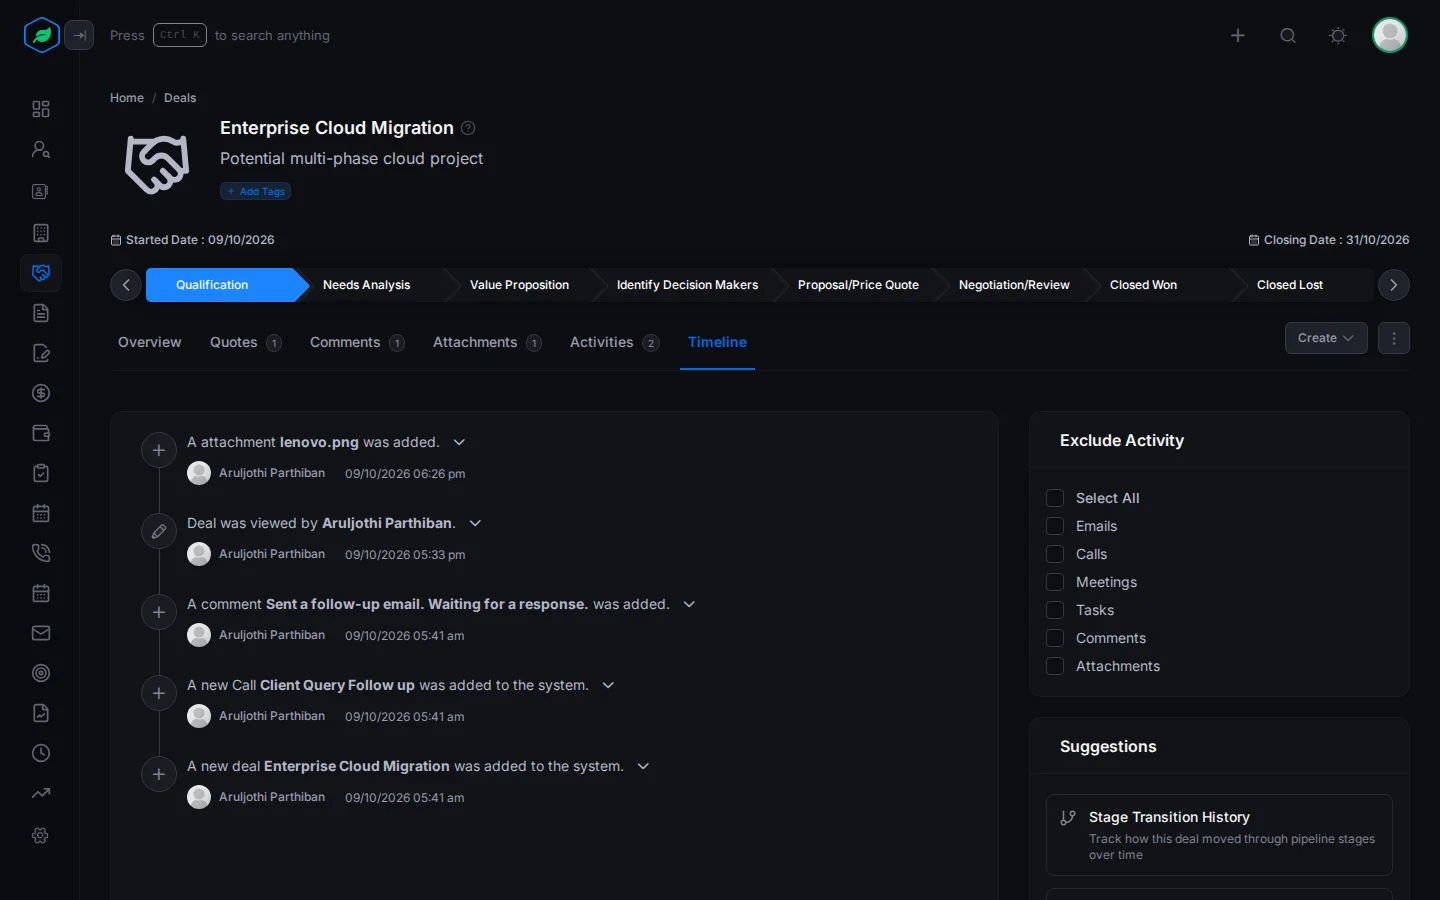The width and height of the screenshot is (1440, 900).
Task: Expand the 'Deal was viewed' timeline entry
Action: point(475,523)
